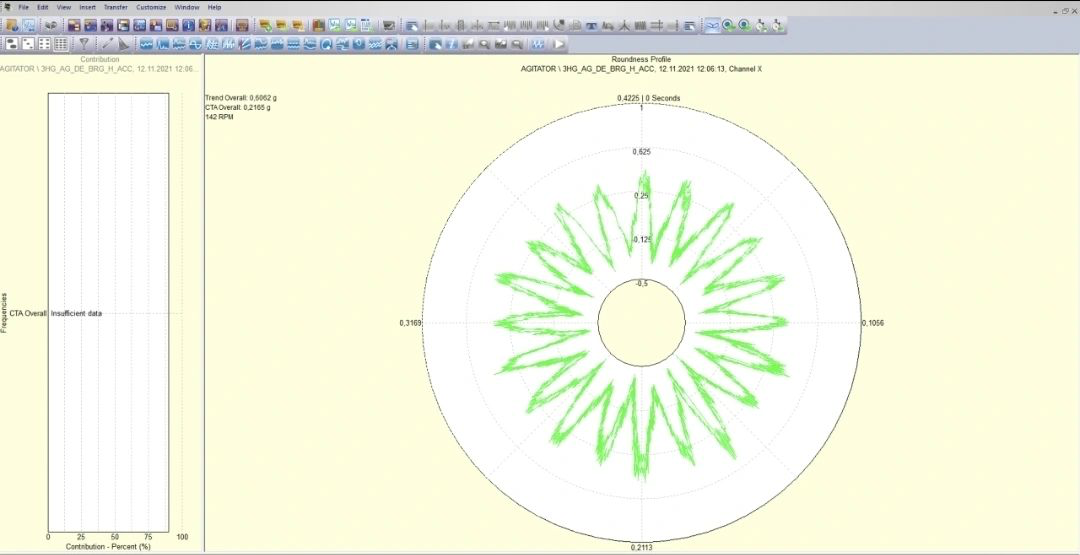Click the blue info 'i' toolbar icon
The image size is (1080, 555).
pyautogui.click(x=188, y=25)
